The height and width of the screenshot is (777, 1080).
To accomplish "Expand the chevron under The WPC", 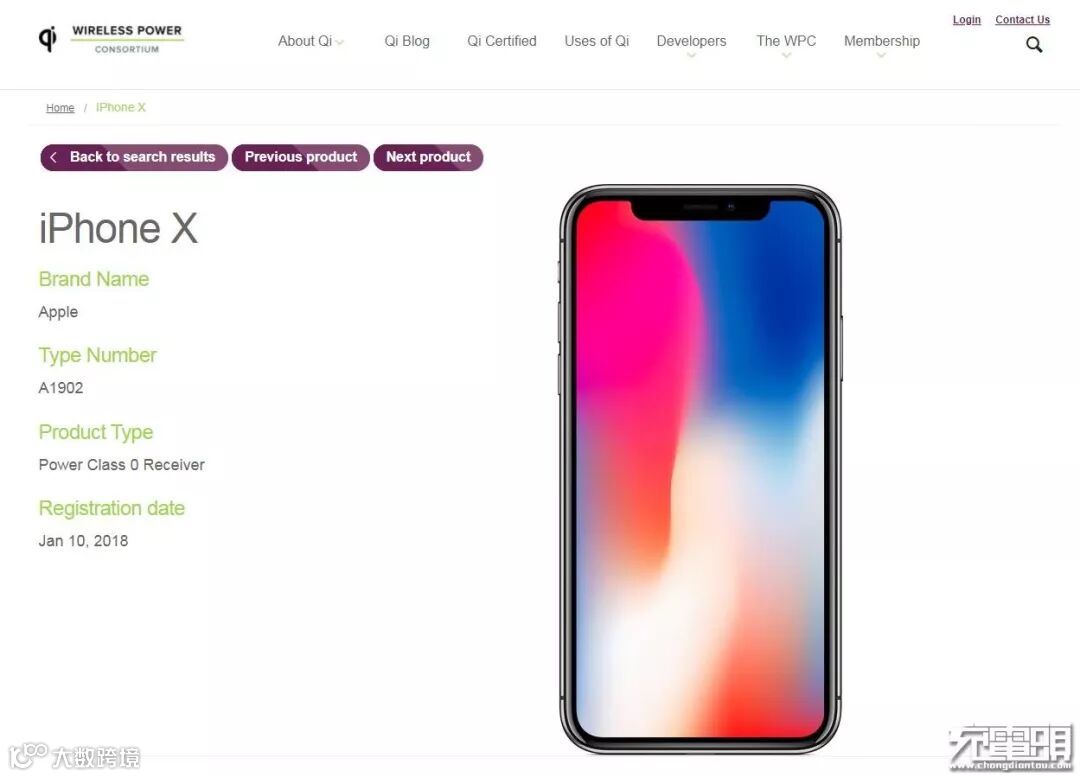I will (787, 56).
